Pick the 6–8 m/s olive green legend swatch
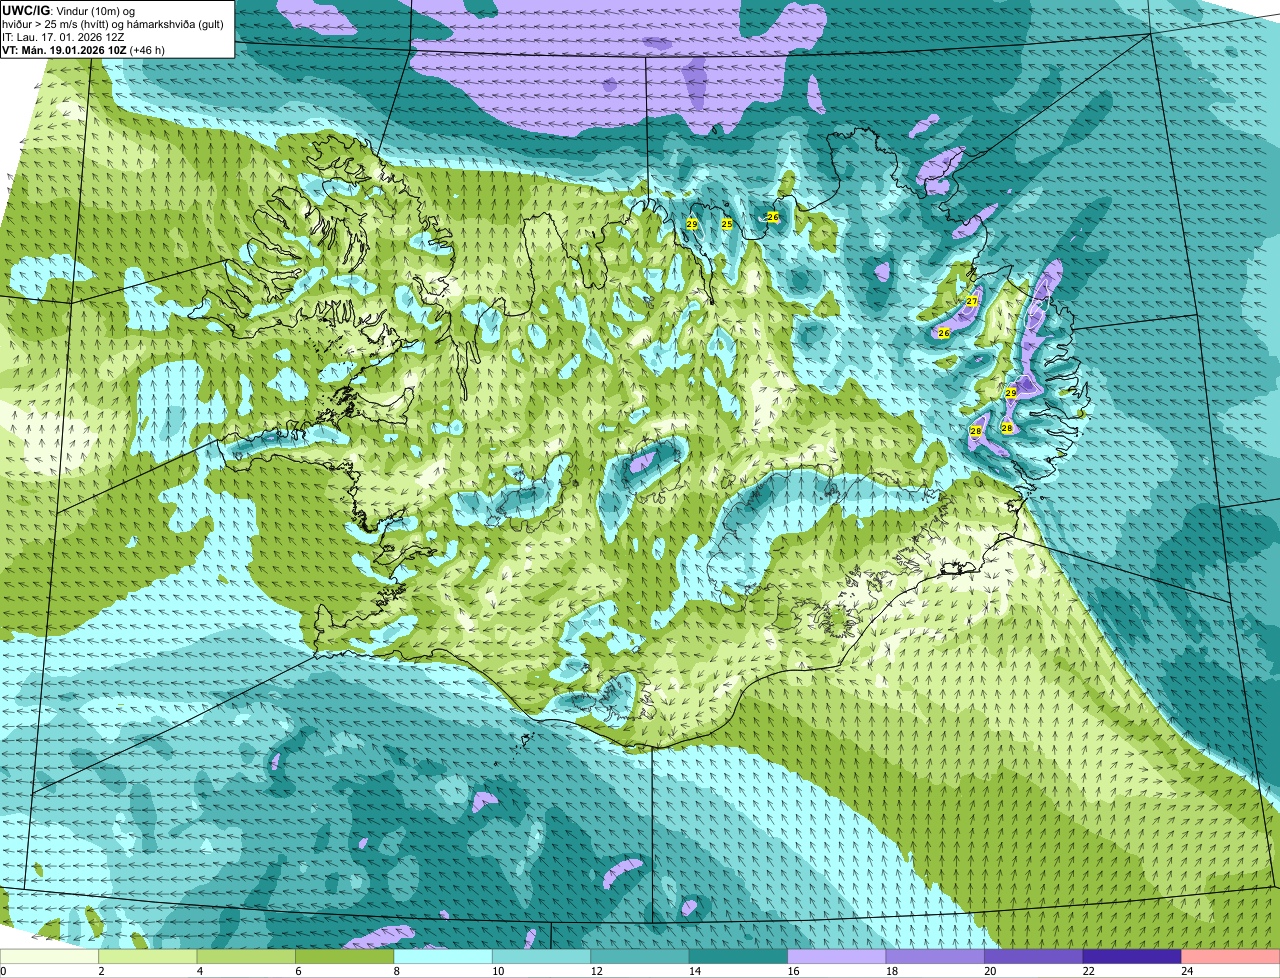This screenshot has width=1280, height=978. coord(345,956)
